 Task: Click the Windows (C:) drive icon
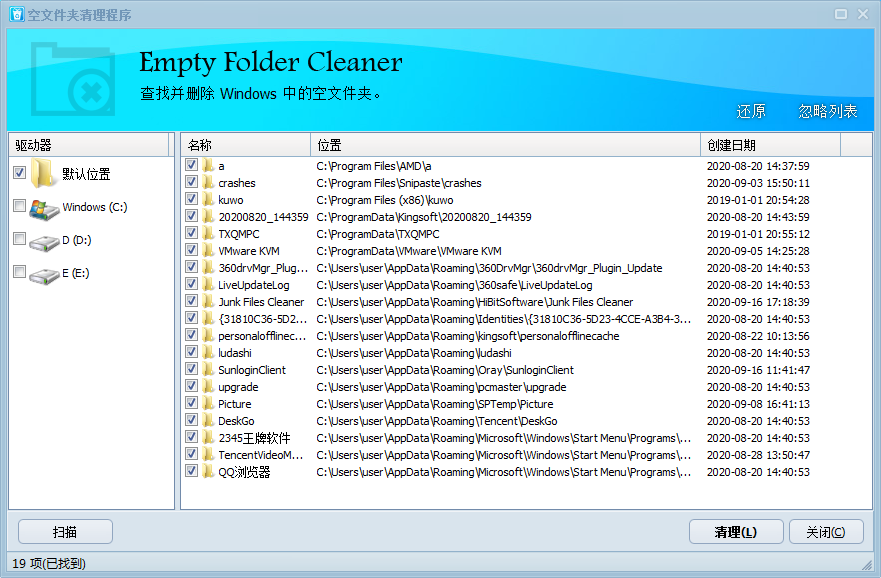tap(44, 209)
